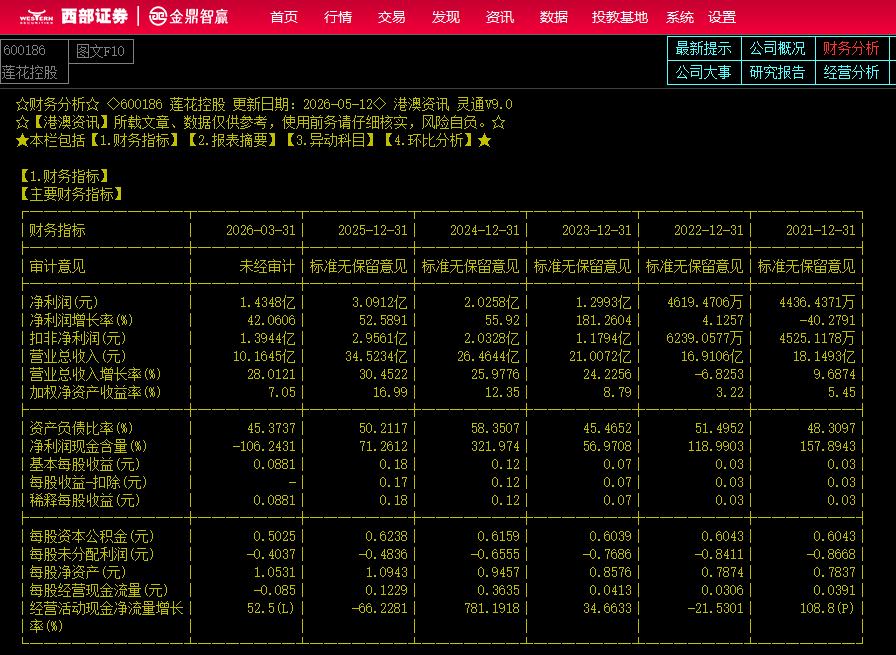Click the 2024-12-31 column header

485,230
